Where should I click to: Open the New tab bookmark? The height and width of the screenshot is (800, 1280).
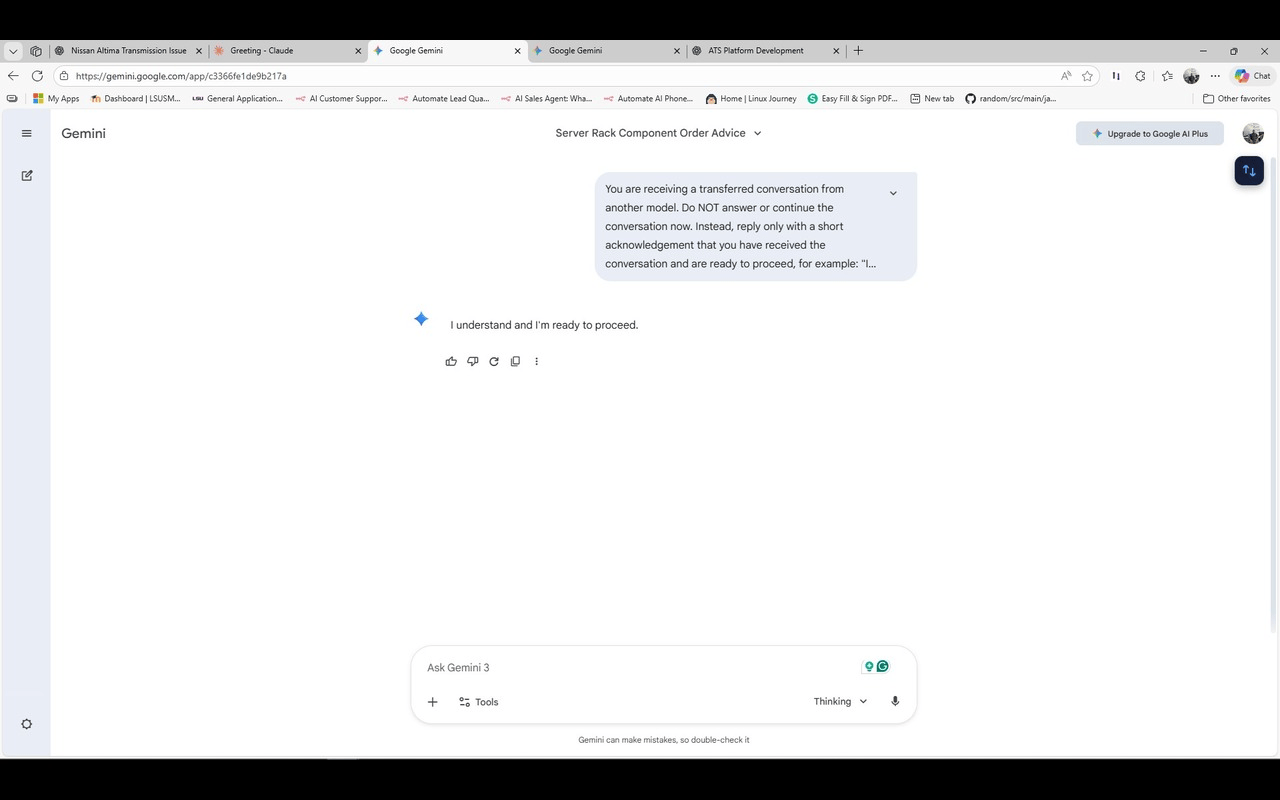pyautogui.click(x=932, y=99)
